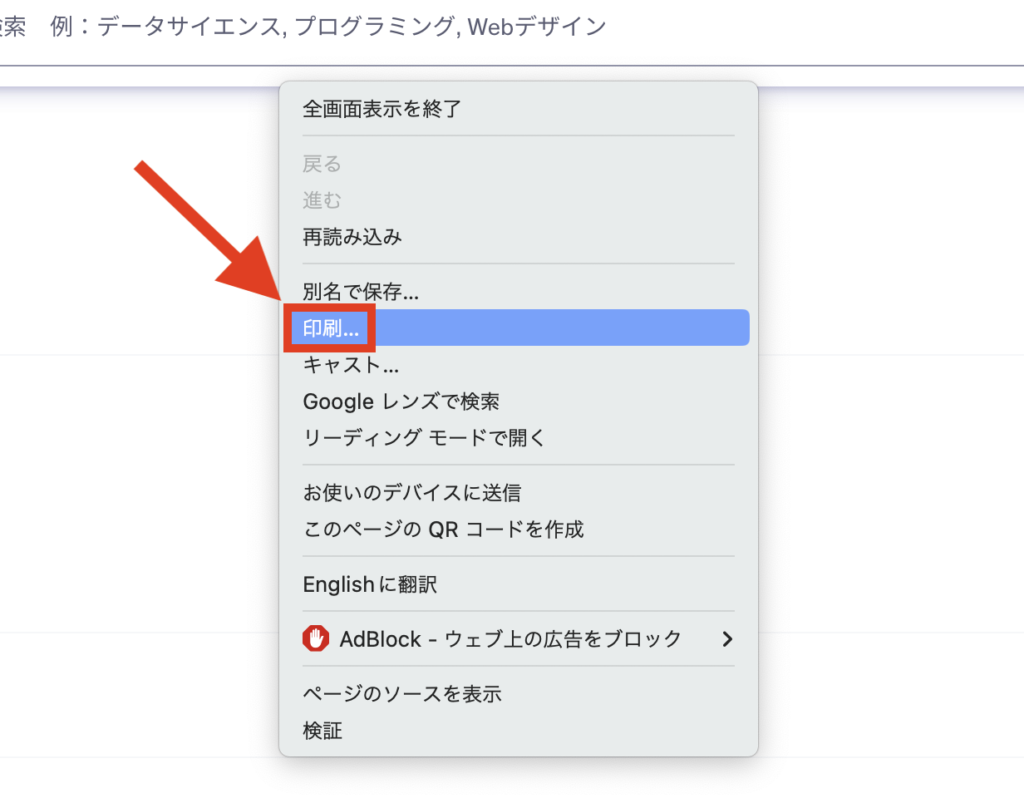
Task: Click the greyed-out 戻る back item
Action: (322, 164)
